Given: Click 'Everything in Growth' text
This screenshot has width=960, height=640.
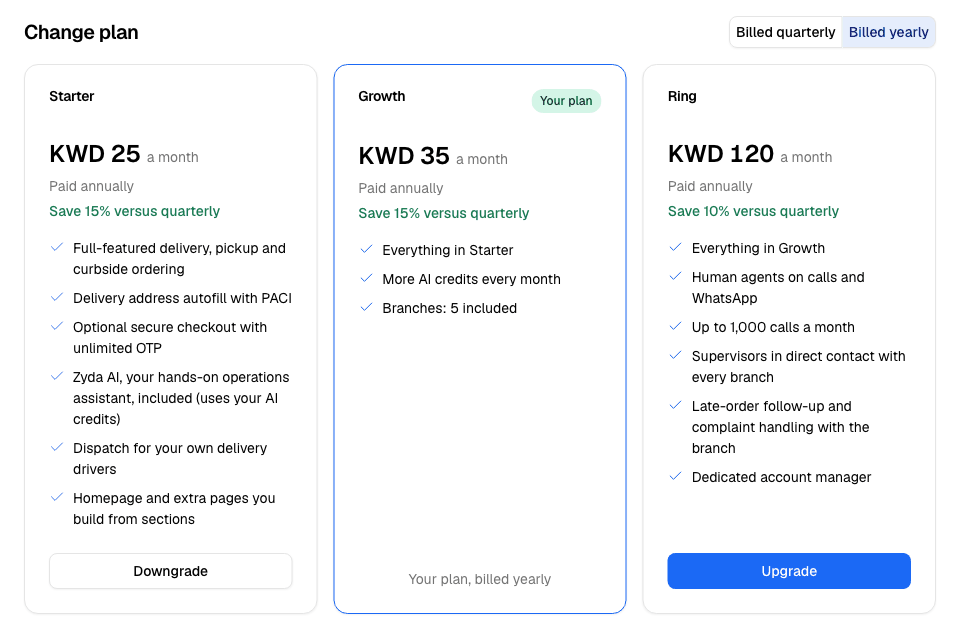Looking at the screenshot, I should pyautogui.click(x=758, y=248).
